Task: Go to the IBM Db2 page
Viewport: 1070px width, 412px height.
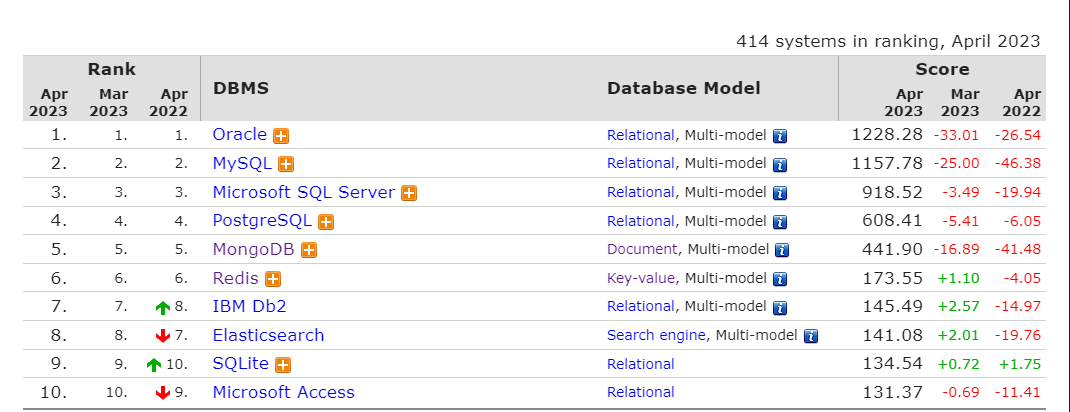Action: tap(249, 306)
